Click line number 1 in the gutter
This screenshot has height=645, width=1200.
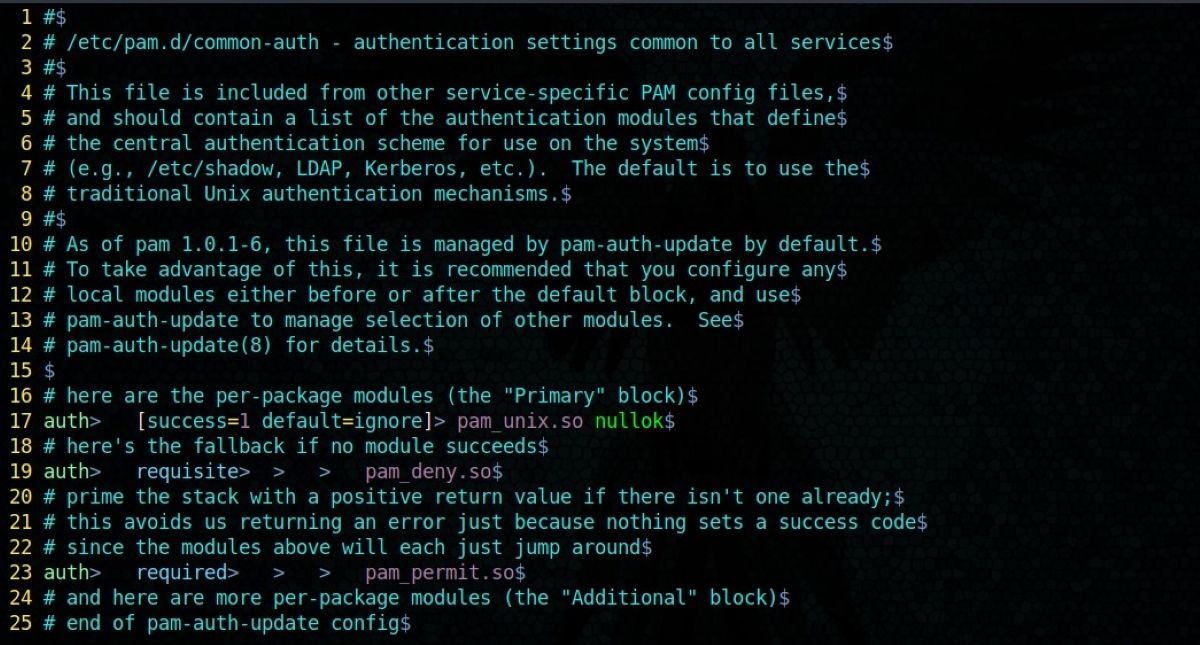point(26,17)
